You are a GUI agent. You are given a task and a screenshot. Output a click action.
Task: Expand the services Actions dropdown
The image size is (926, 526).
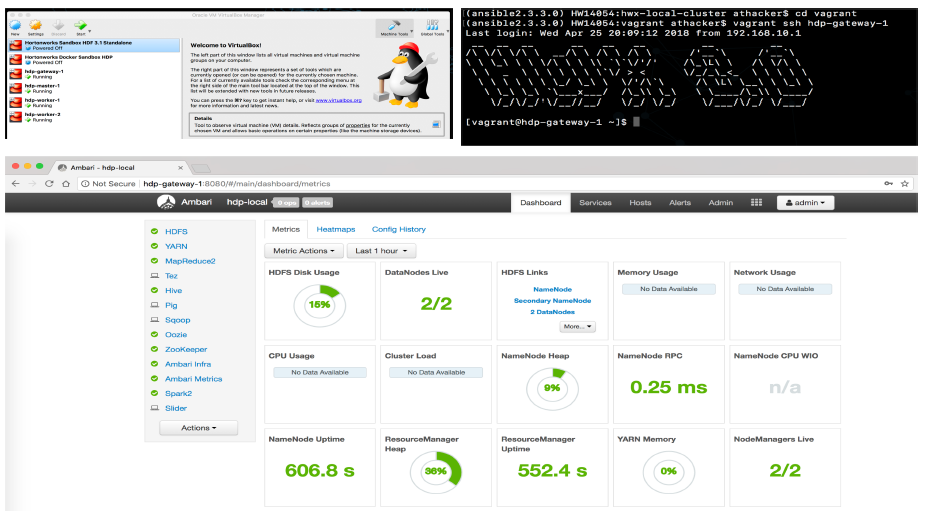coord(198,428)
